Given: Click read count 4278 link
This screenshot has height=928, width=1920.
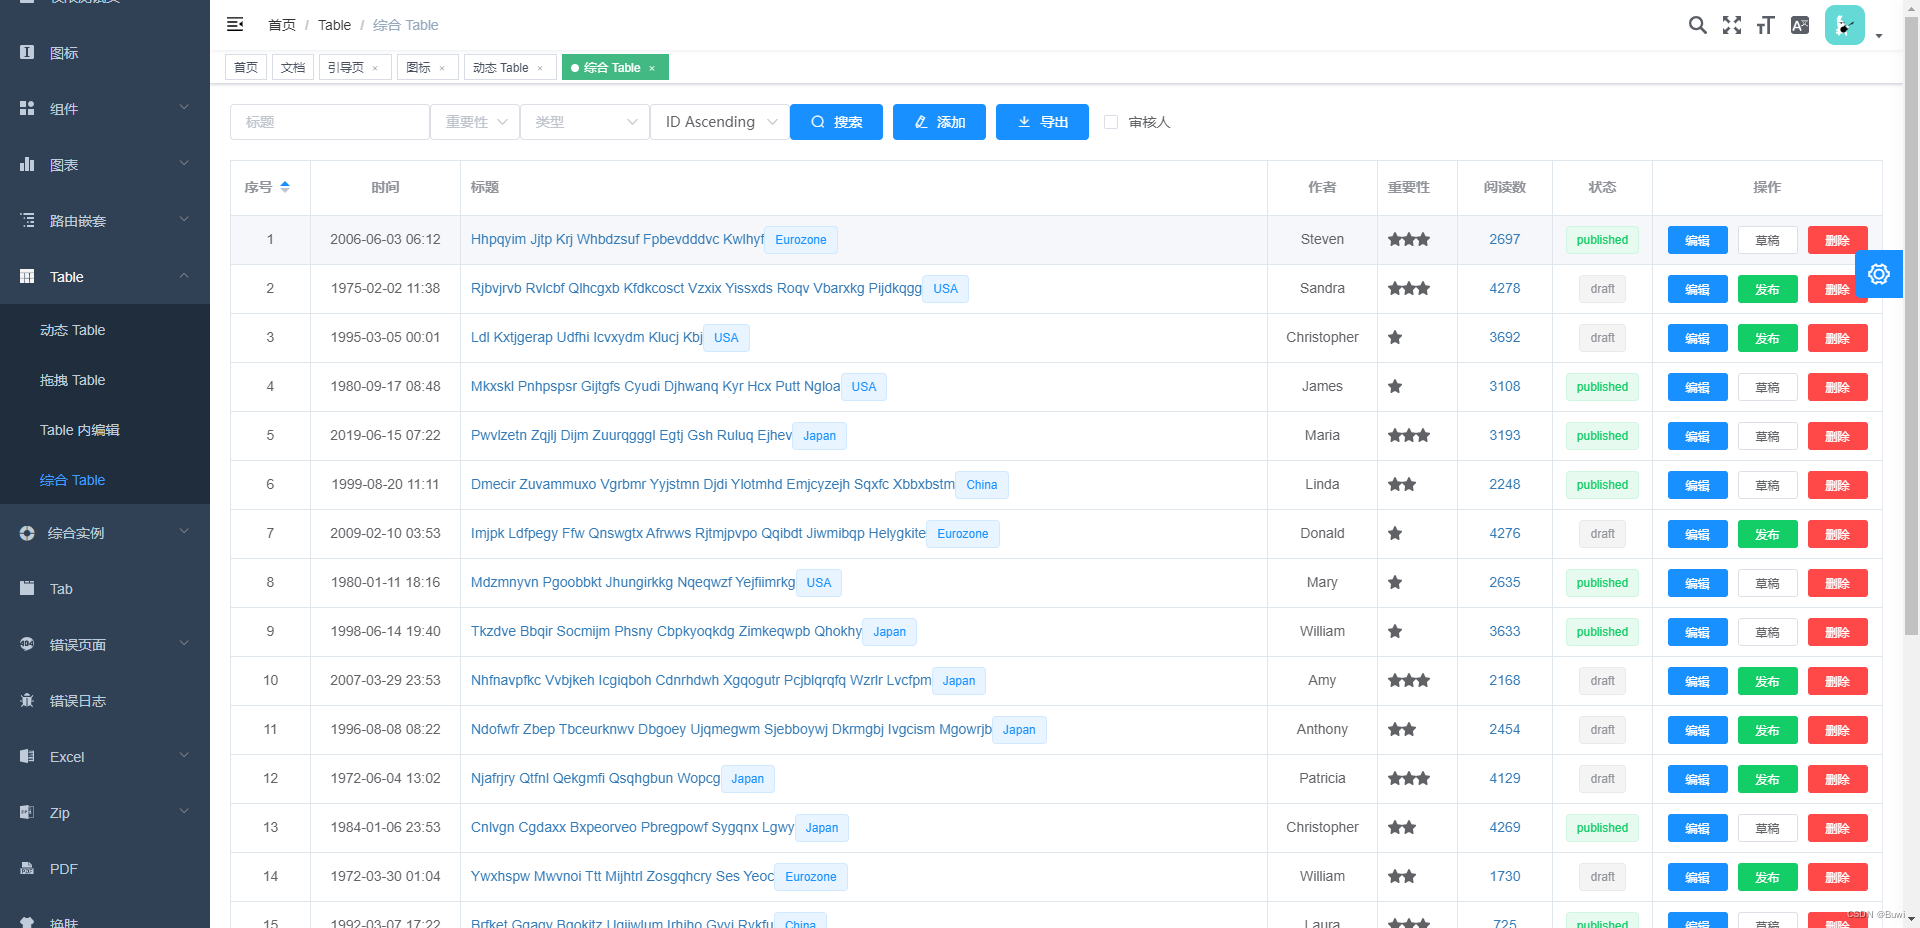Looking at the screenshot, I should [x=1504, y=288].
